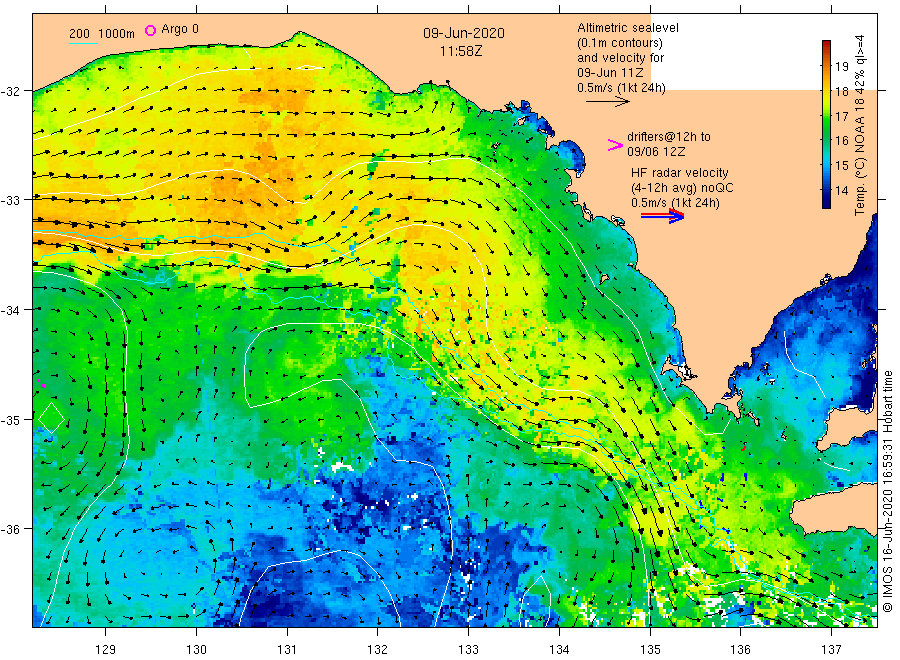Click the 'HF radar velocity' label
Viewport: 900px width, 660px height.
click(x=680, y=173)
